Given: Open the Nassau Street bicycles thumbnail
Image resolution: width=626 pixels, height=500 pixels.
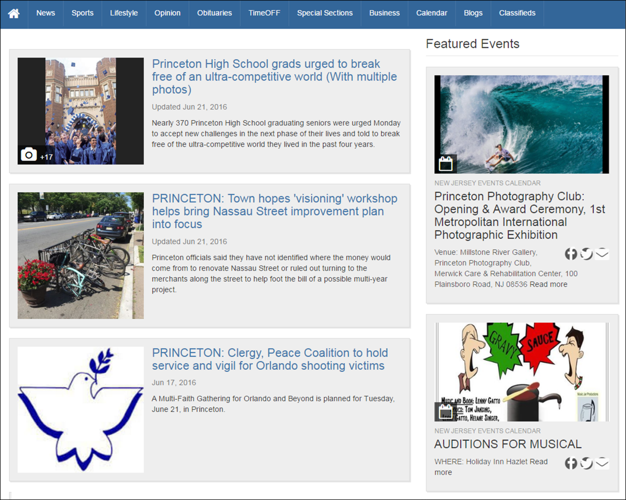Looking at the screenshot, I should point(81,256).
